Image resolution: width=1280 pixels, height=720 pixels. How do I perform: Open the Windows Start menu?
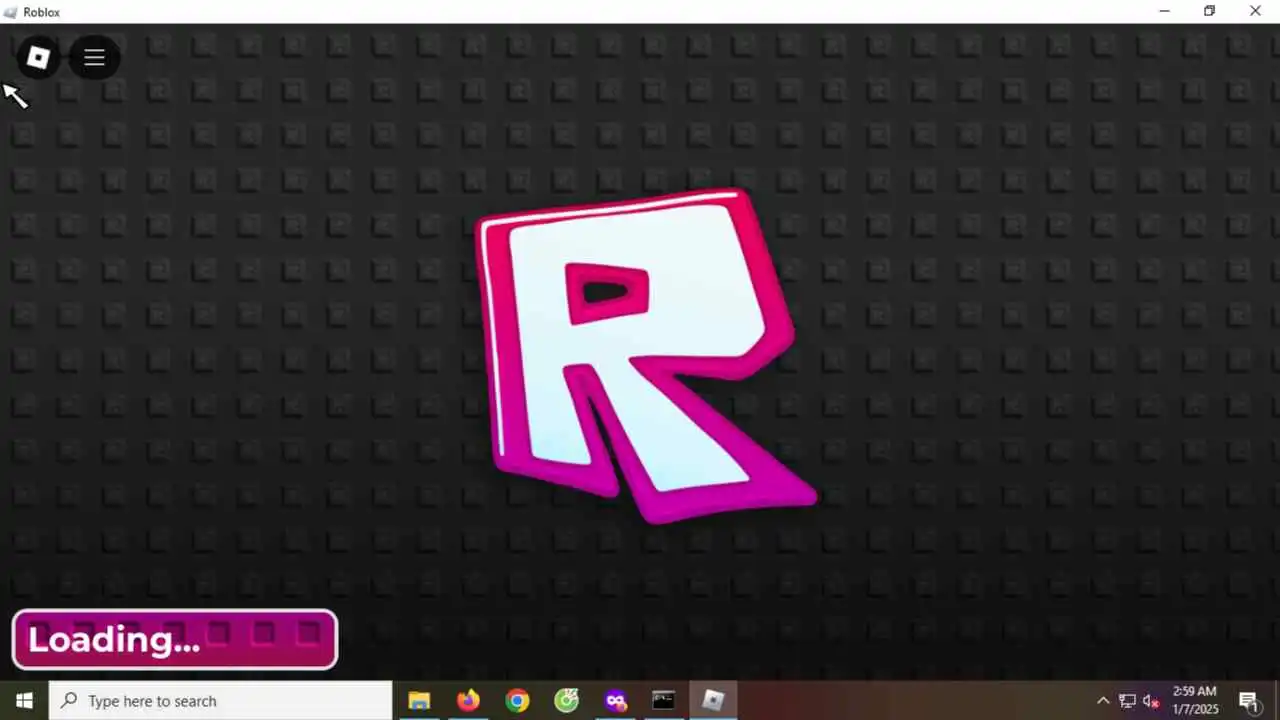pyautogui.click(x=24, y=701)
